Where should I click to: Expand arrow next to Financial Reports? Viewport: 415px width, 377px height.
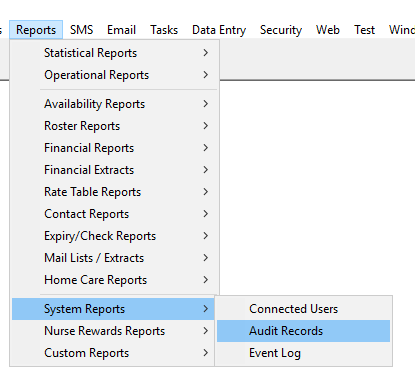206,148
